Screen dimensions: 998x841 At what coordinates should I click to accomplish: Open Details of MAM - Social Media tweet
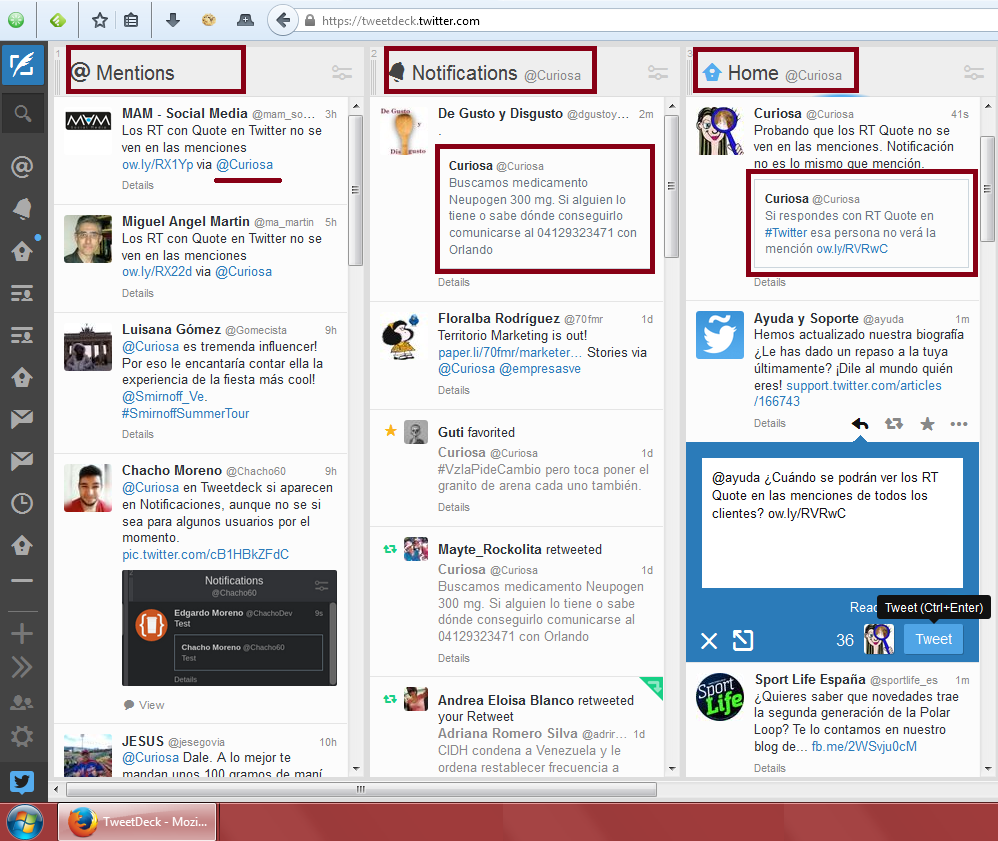pos(137,185)
